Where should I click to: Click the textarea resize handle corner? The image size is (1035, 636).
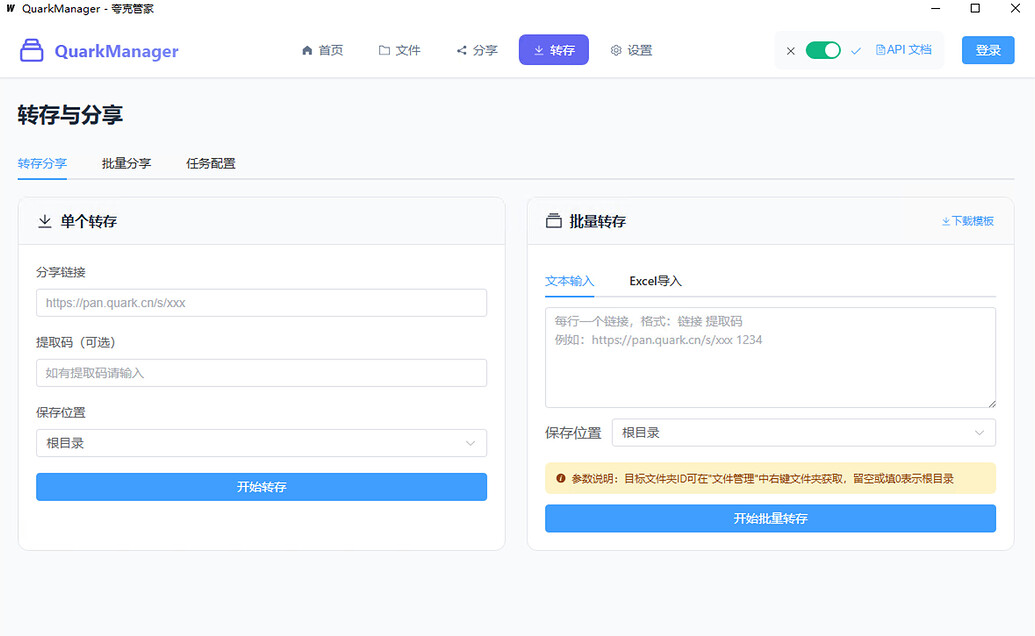point(991,403)
